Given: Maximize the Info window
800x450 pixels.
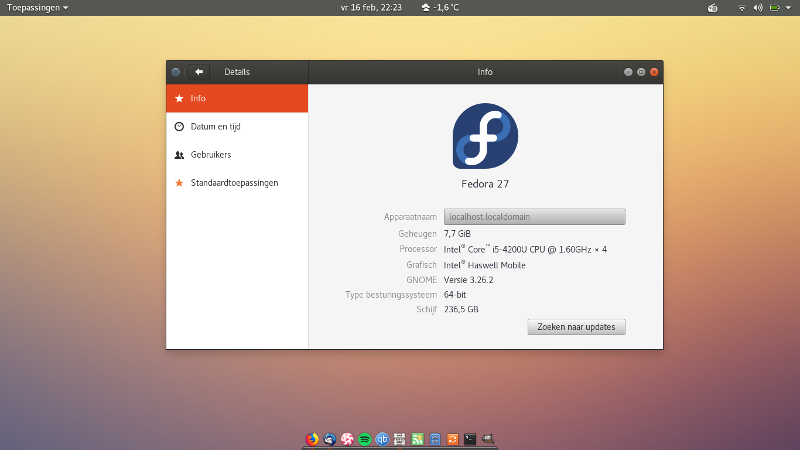Looking at the screenshot, I should click(x=641, y=72).
